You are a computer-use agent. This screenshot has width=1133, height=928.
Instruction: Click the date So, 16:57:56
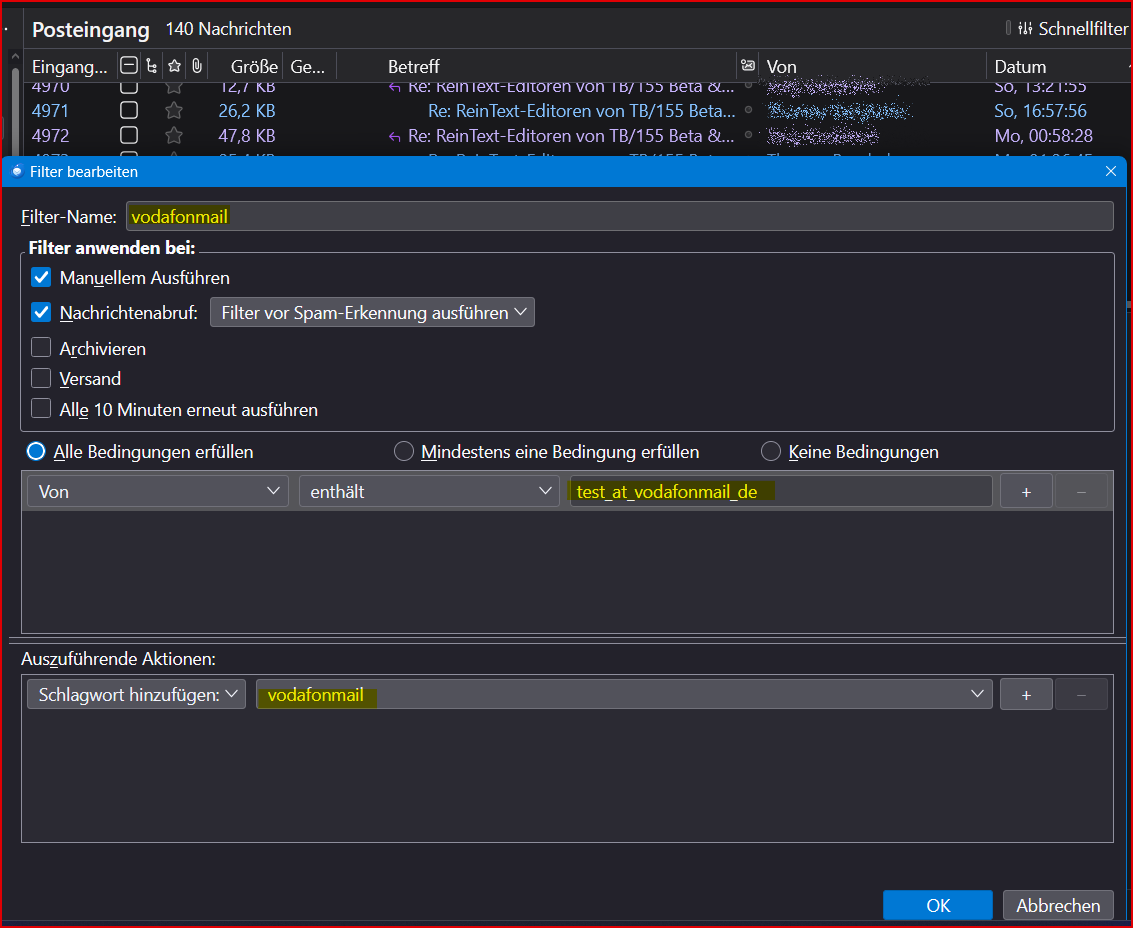tap(1041, 111)
